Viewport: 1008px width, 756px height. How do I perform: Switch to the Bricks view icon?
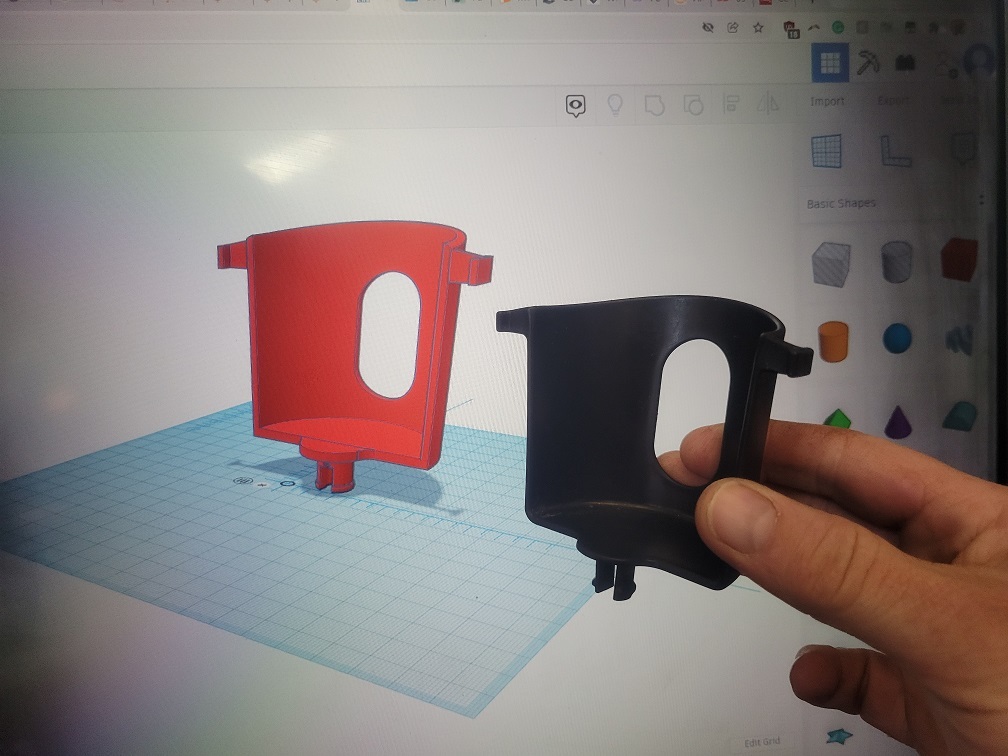pyautogui.click(x=905, y=62)
